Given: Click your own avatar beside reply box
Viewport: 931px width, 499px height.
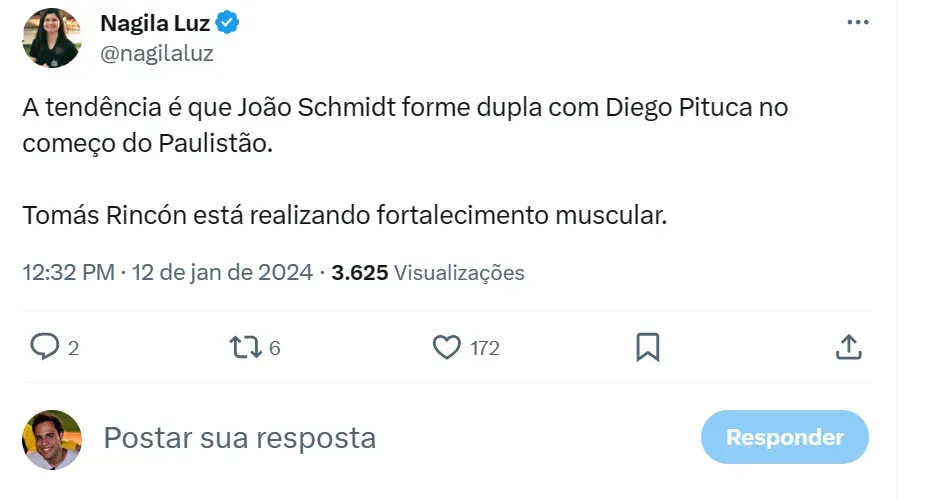Looking at the screenshot, I should pos(52,439).
